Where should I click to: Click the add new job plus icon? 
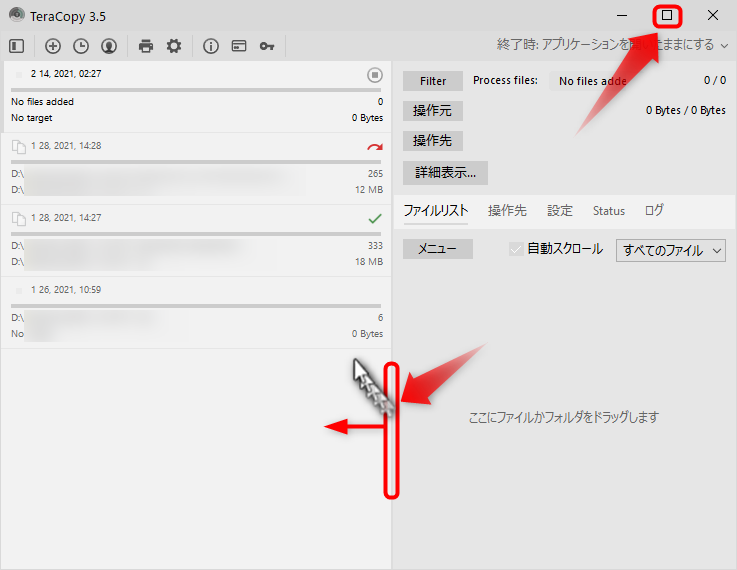[x=53, y=46]
